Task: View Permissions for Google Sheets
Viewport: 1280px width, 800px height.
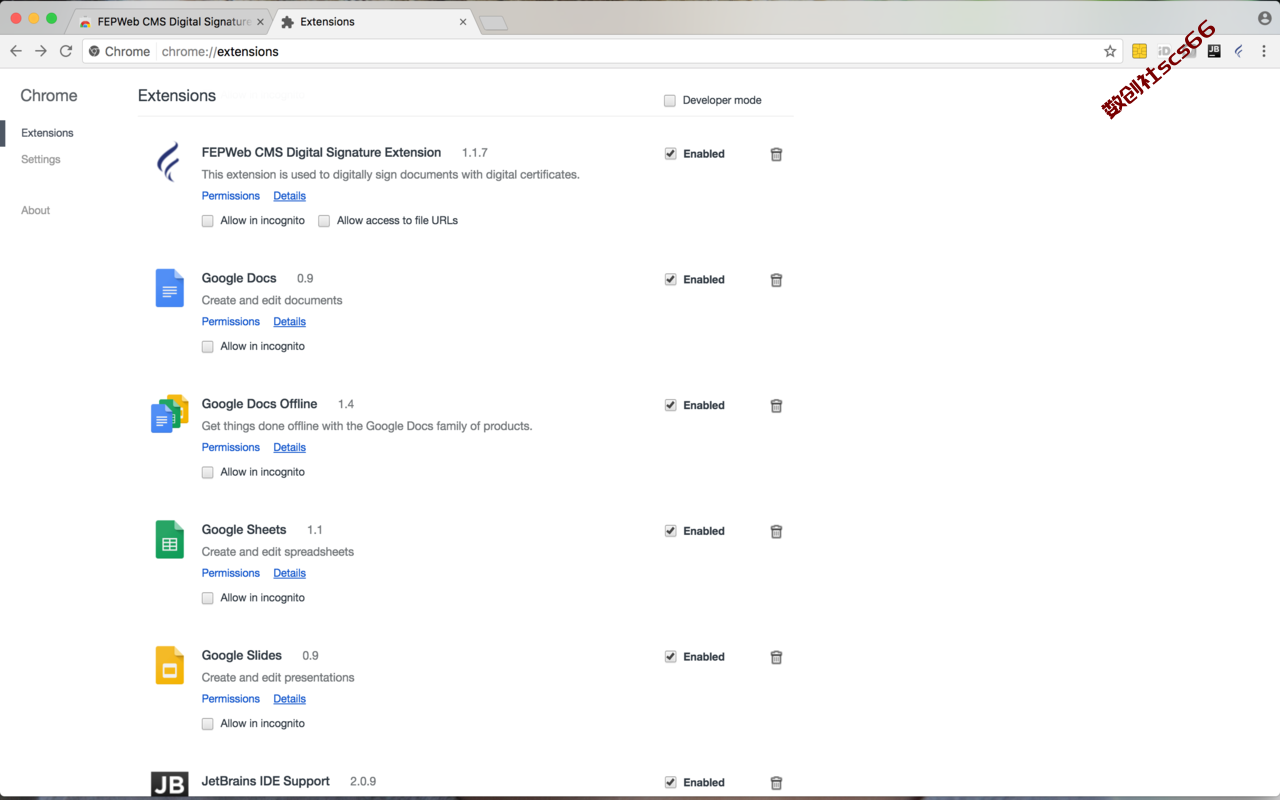Action: pos(231,573)
